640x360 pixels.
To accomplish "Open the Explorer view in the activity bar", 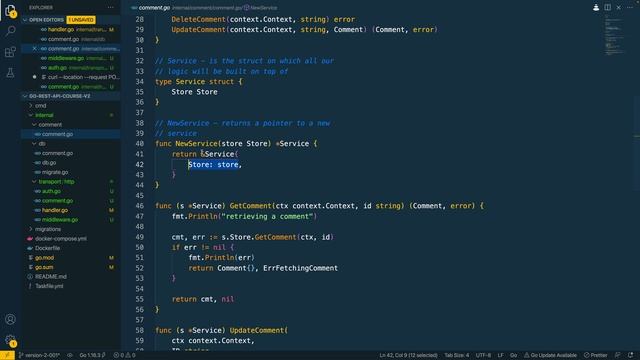I will (x=10, y=11).
